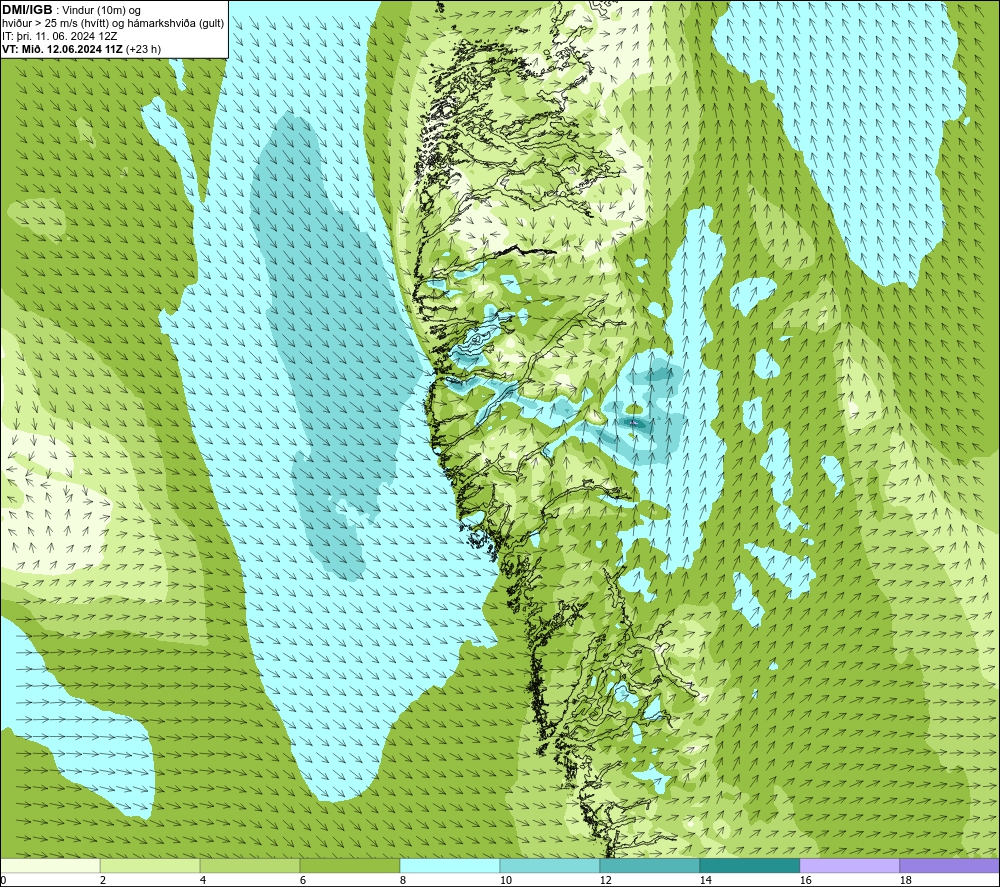Click the legend label '0'
The width and height of the screenshot is (1000, 887).
[4, 880]
